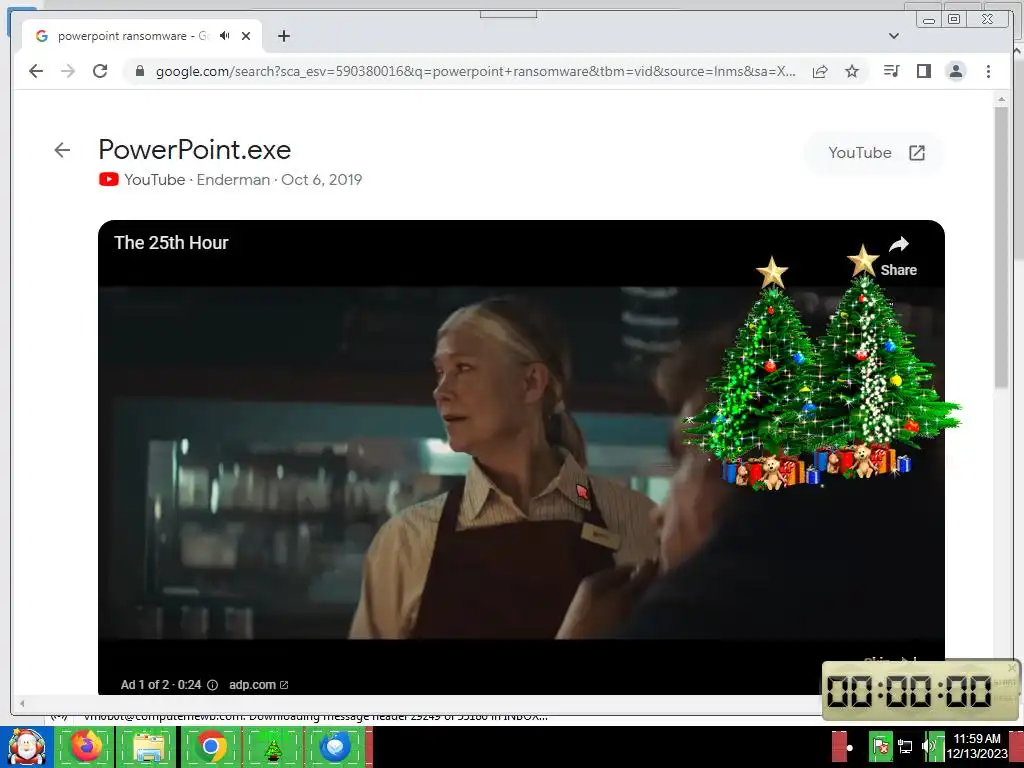Image resolution: width=1024 pixels, height=768 pixels.
Task: Open File Explorer from the taskbar
Action: click(148, 747)
